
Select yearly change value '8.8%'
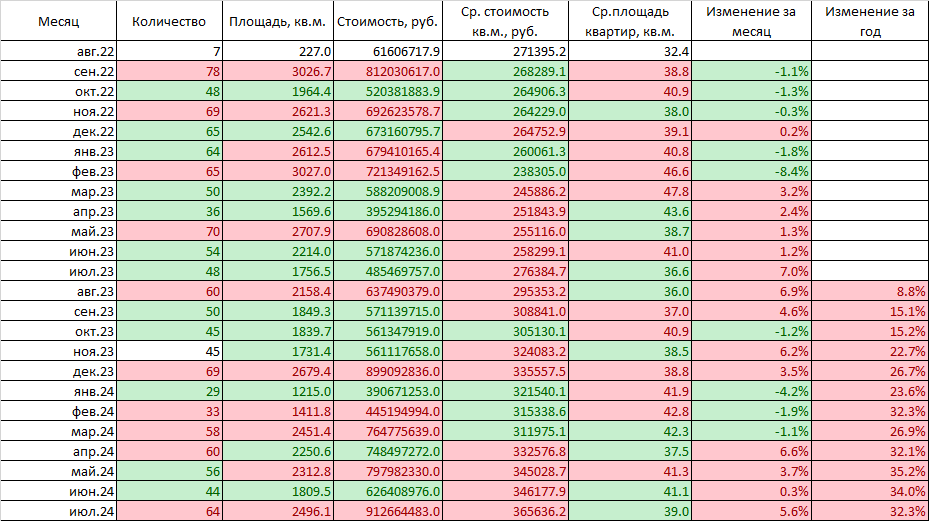(x=870, y=291)
